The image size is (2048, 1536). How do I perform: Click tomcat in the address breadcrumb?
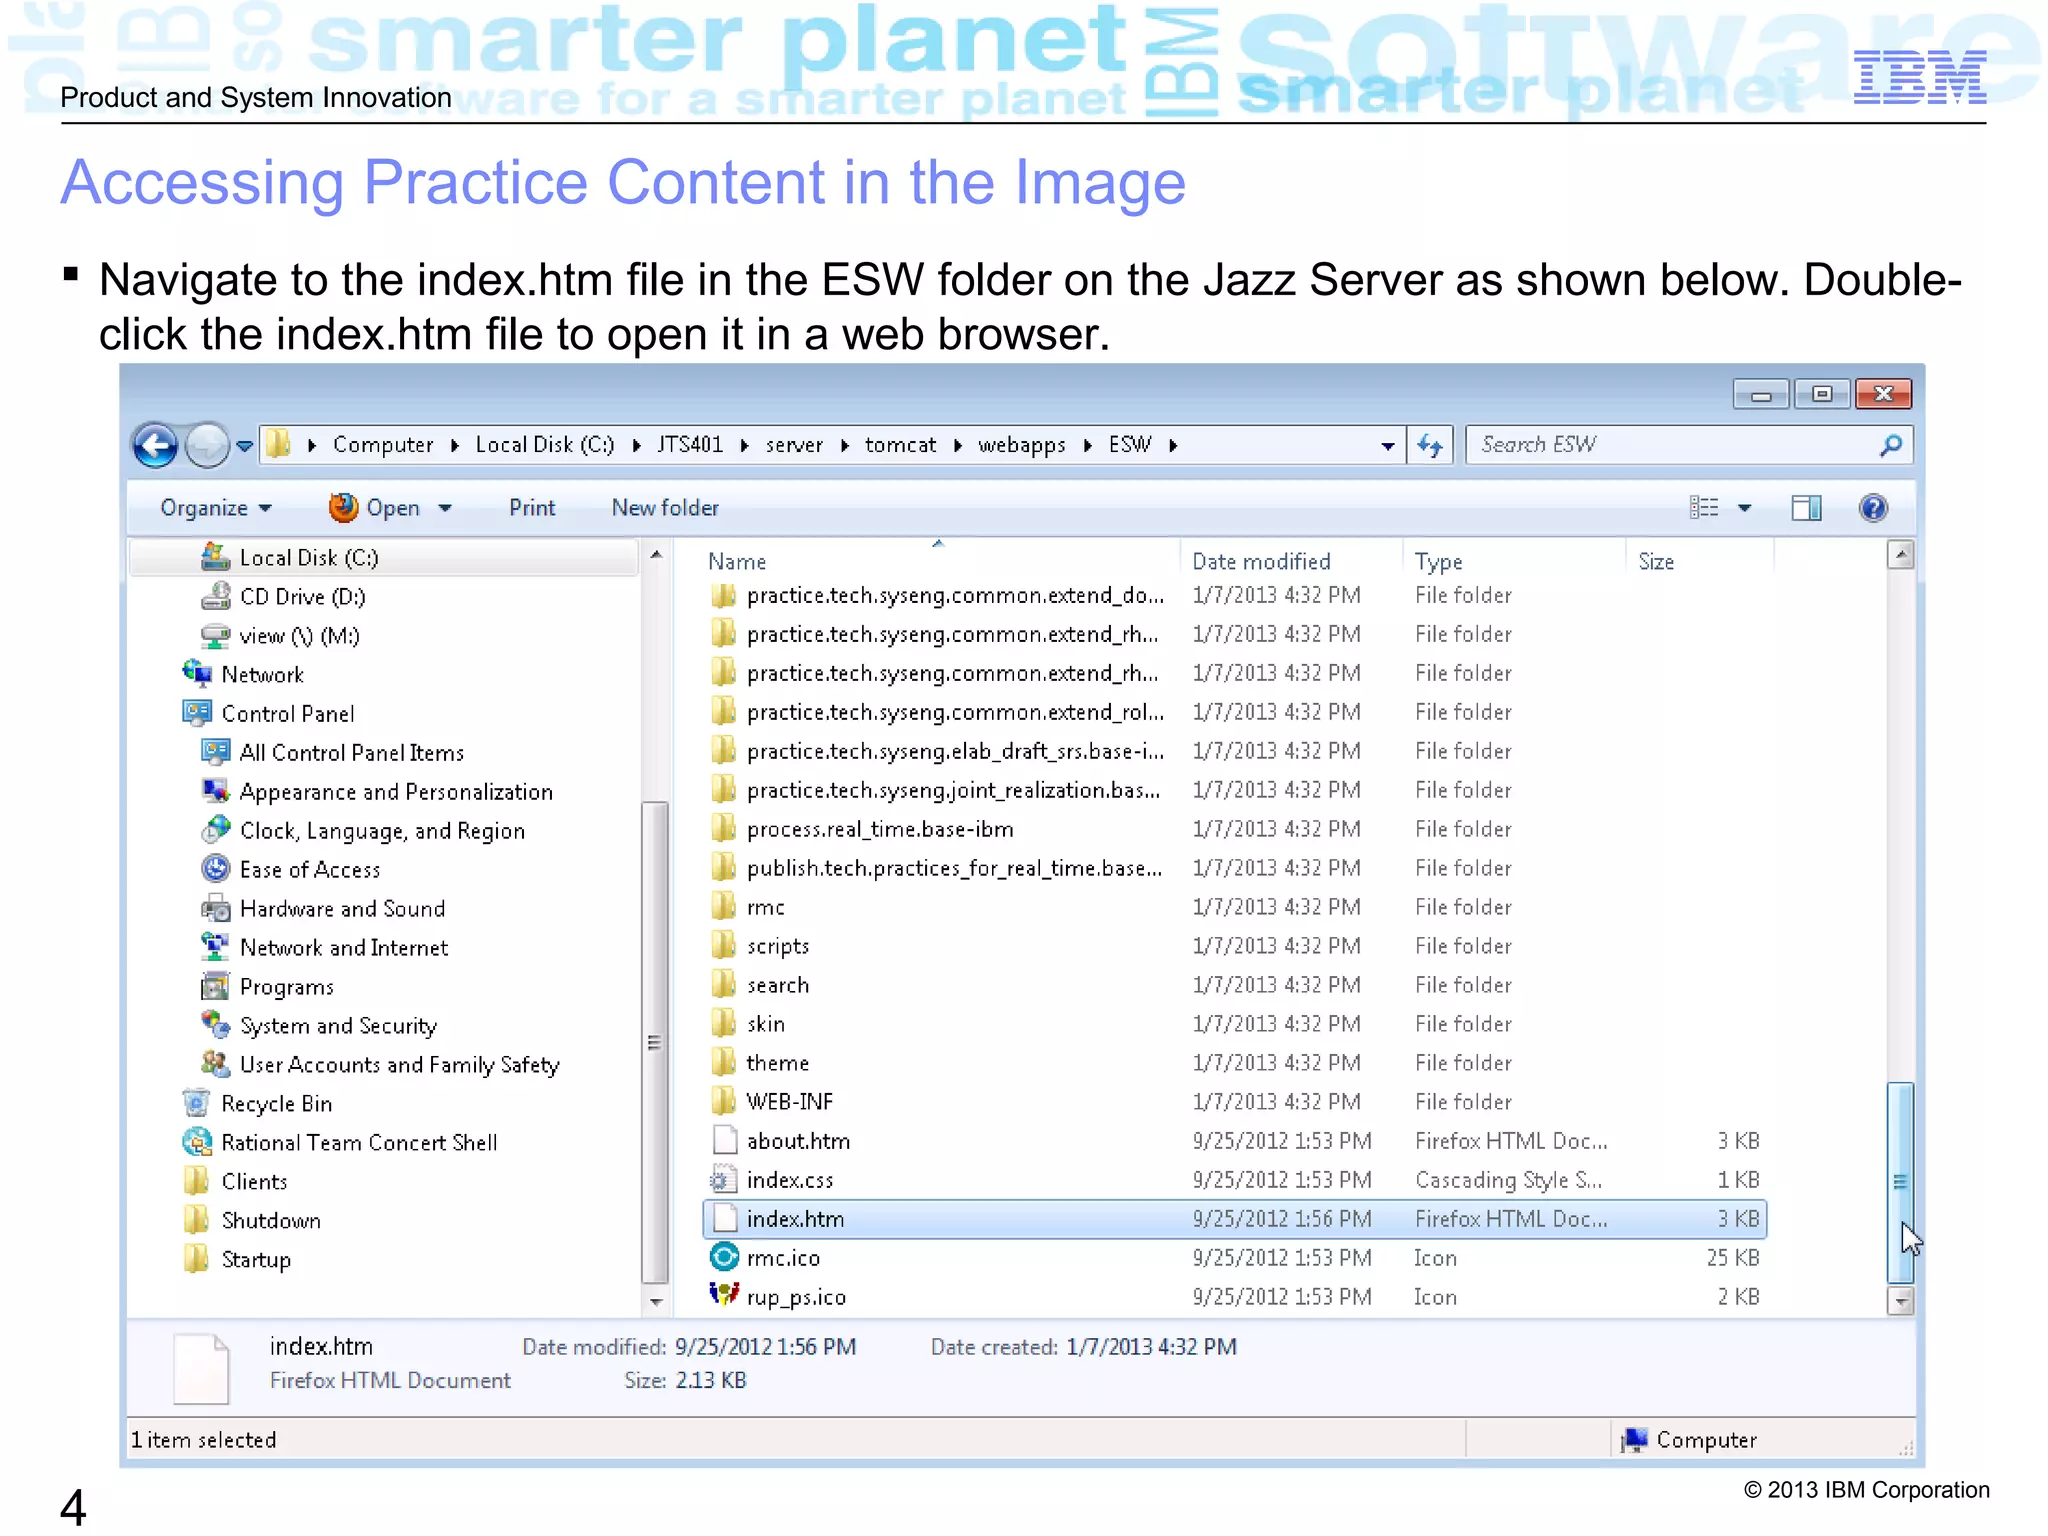pyautogui.click(x=900, y=445)
